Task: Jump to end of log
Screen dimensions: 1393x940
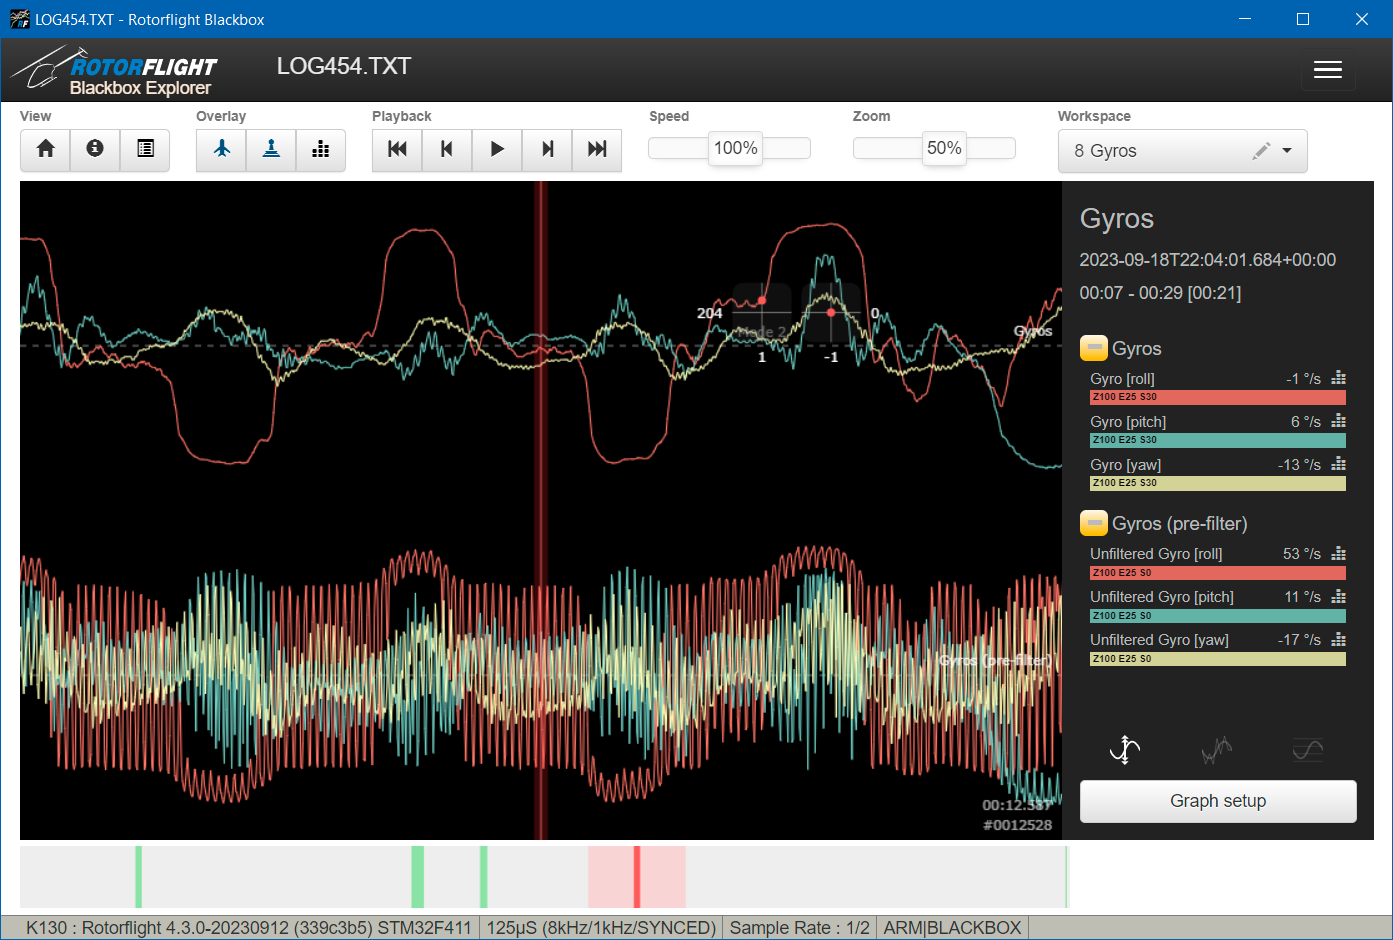Action: (x=597, y=149)
